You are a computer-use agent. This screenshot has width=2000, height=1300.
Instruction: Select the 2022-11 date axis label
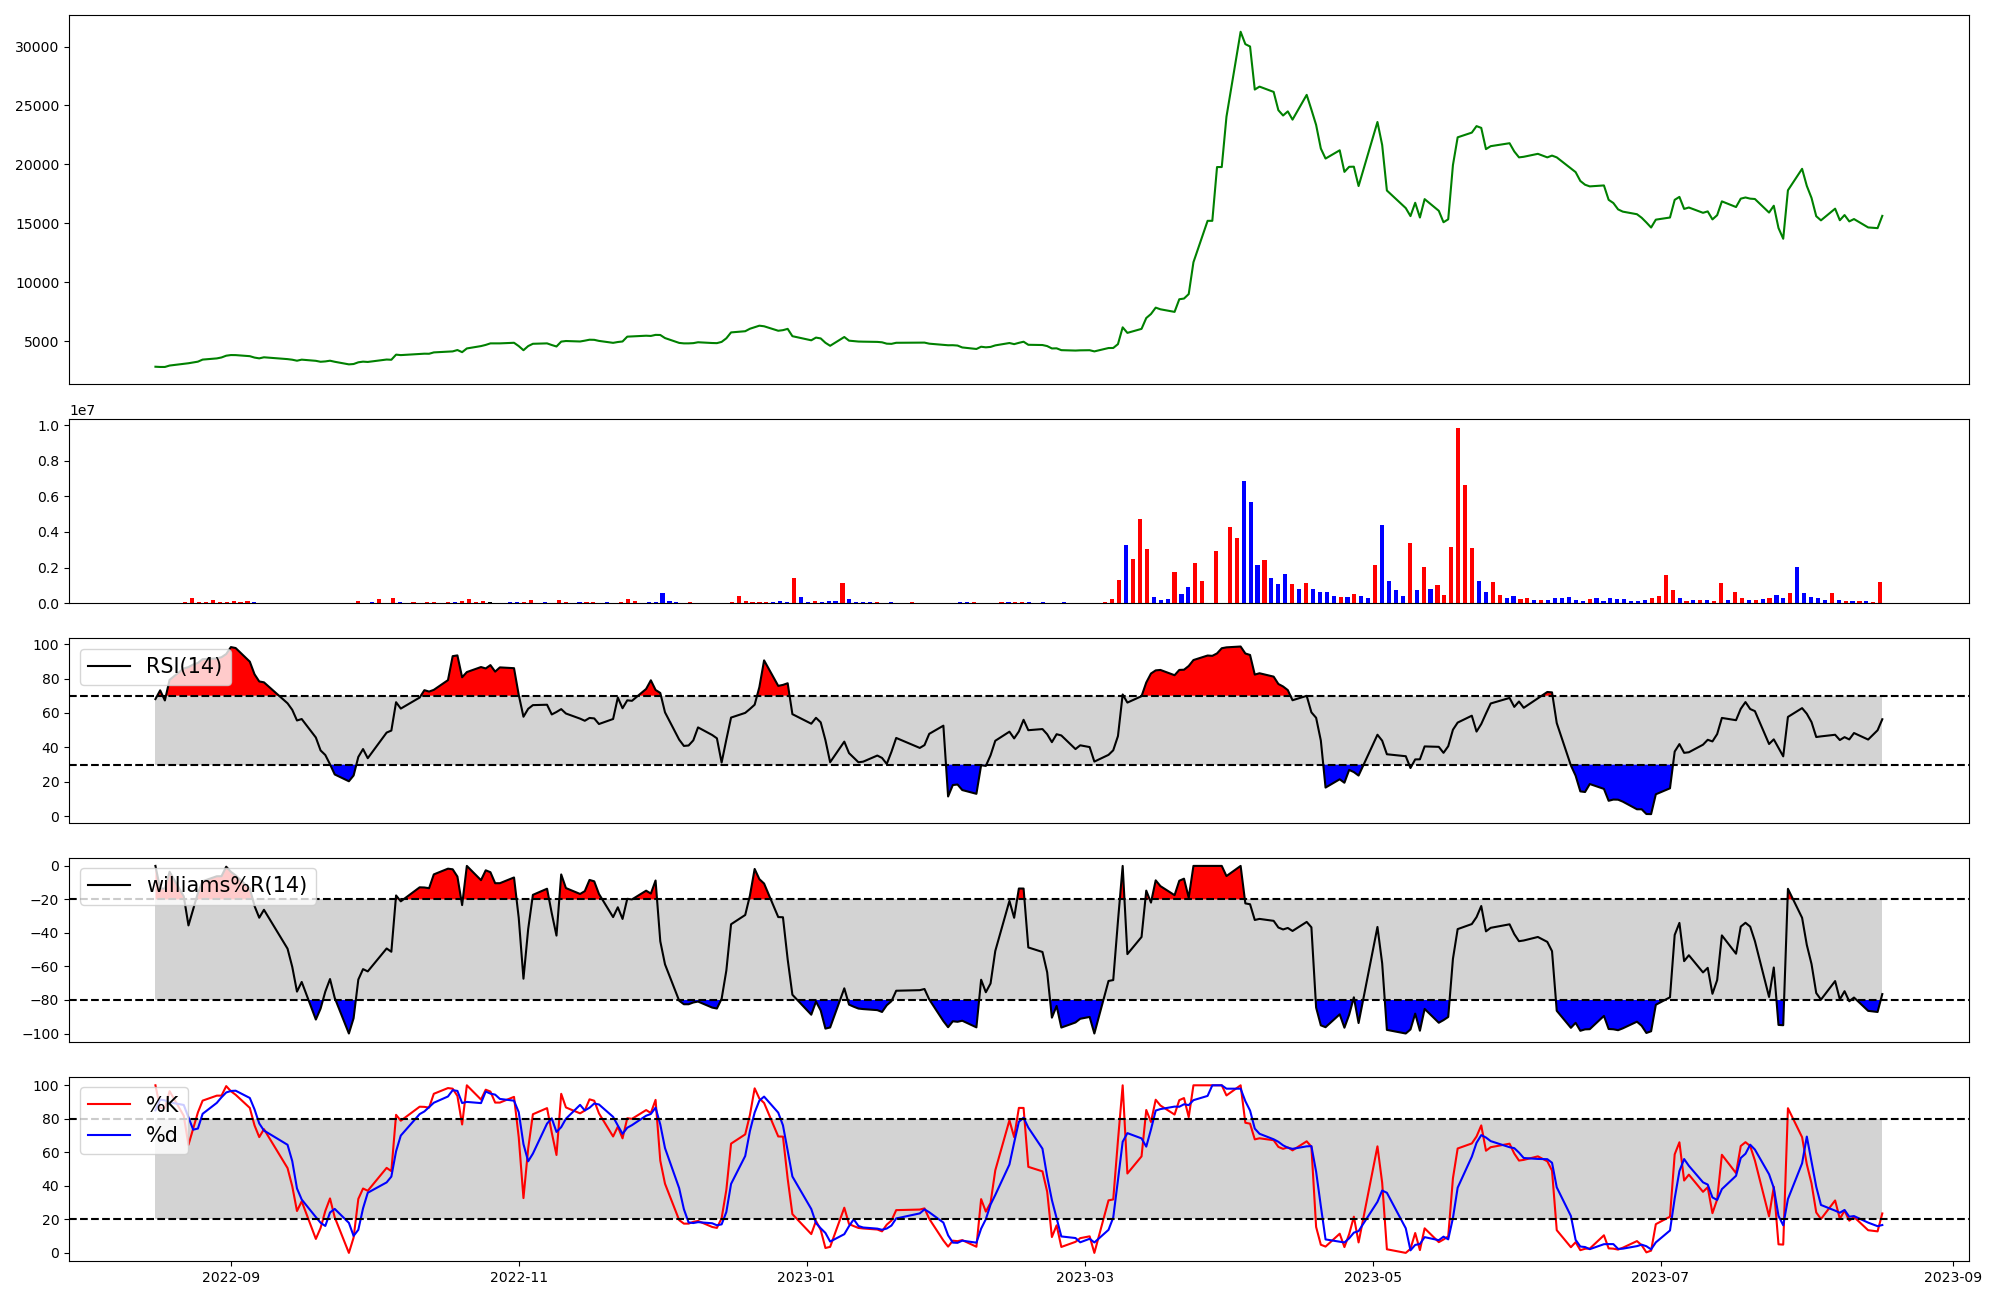[519, 1277]
